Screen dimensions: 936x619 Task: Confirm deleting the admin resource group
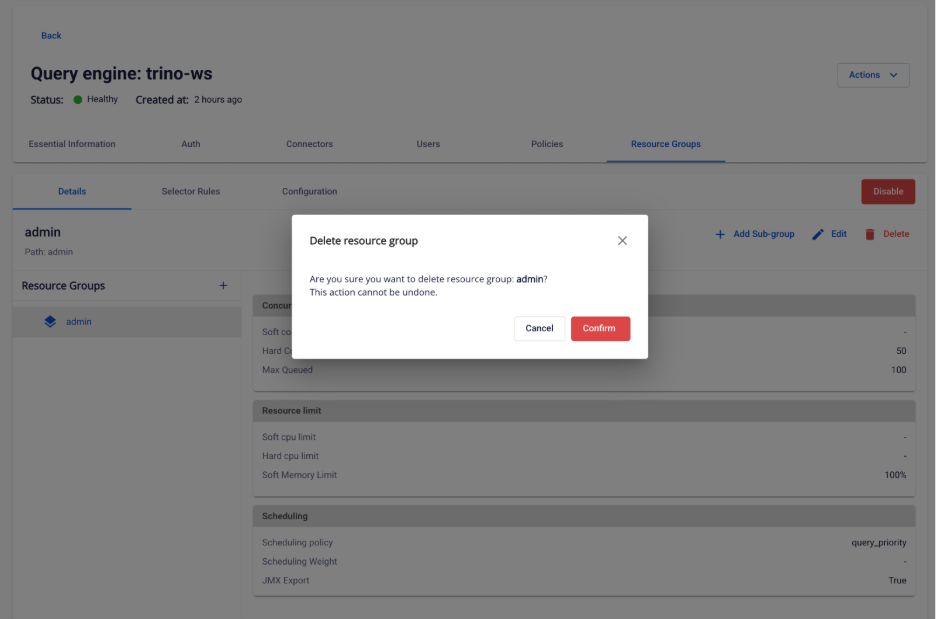coord(600,328)
